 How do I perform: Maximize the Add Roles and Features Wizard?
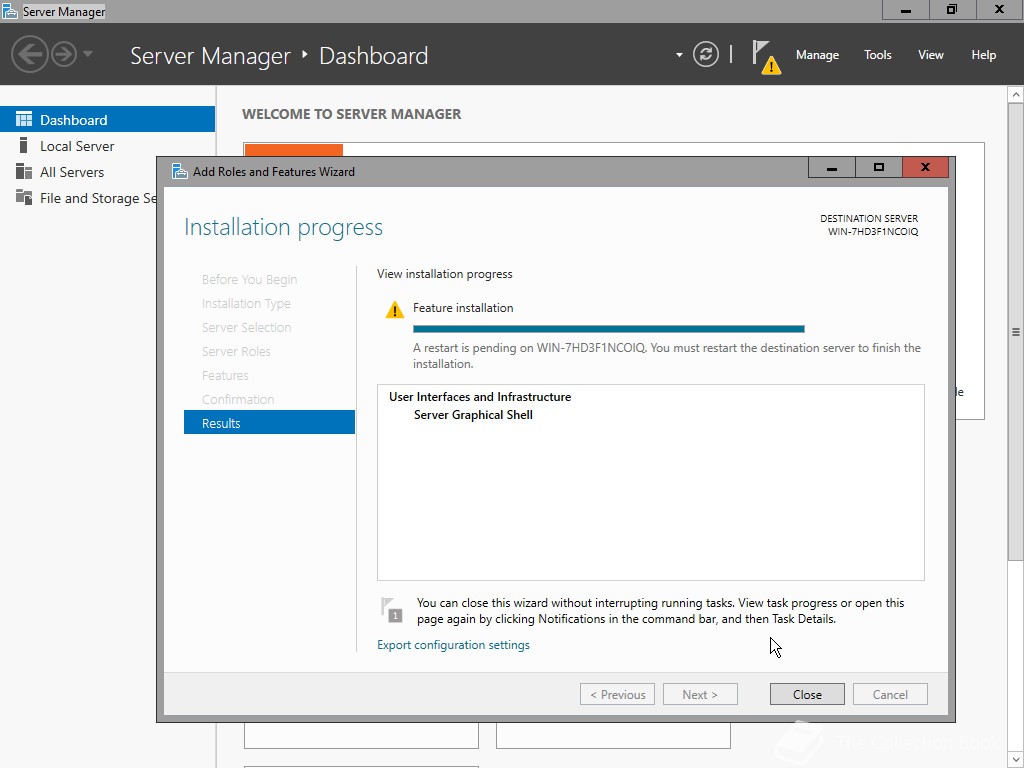(x=878, y=168)
